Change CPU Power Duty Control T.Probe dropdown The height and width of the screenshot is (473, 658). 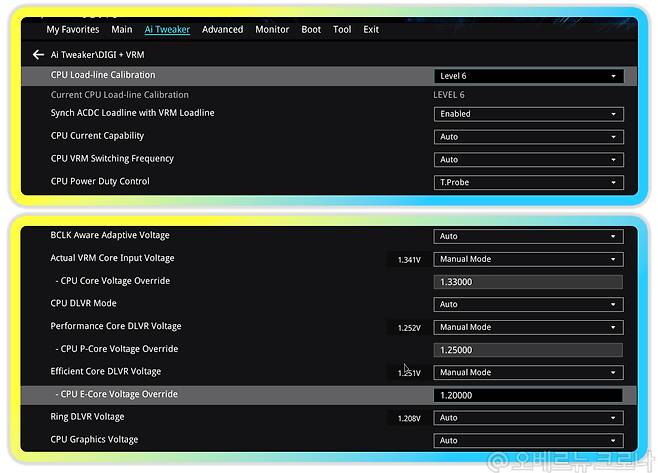pyautogui.click(x=528, y=183)
